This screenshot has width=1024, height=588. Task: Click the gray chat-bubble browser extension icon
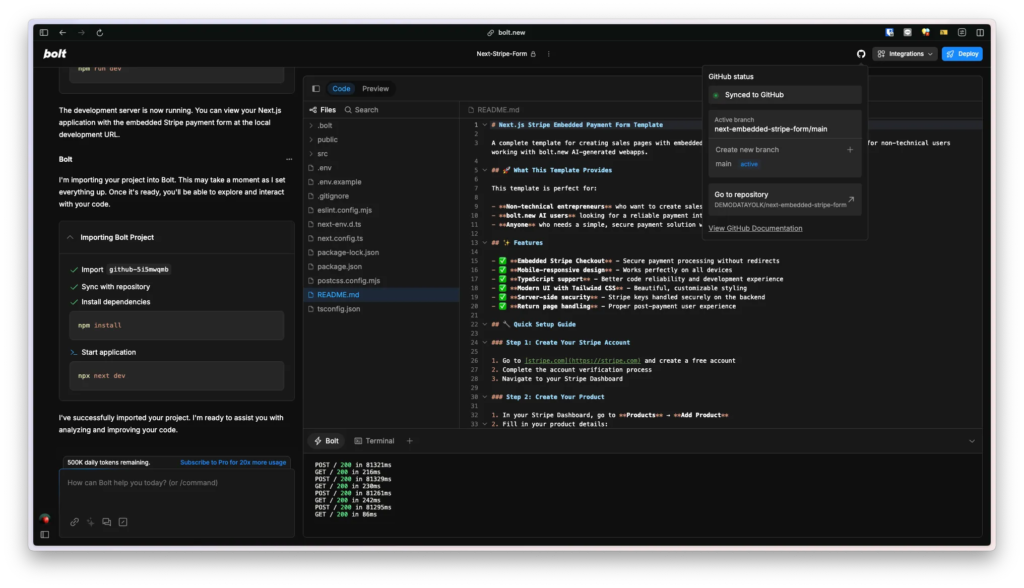907,33
